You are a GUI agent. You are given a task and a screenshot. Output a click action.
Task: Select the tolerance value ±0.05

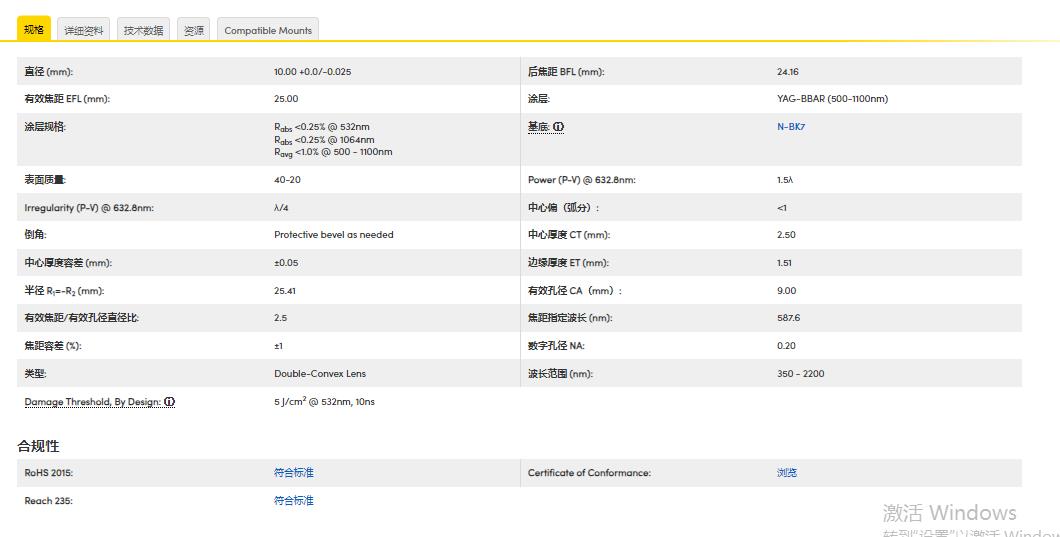click(286, 262)
